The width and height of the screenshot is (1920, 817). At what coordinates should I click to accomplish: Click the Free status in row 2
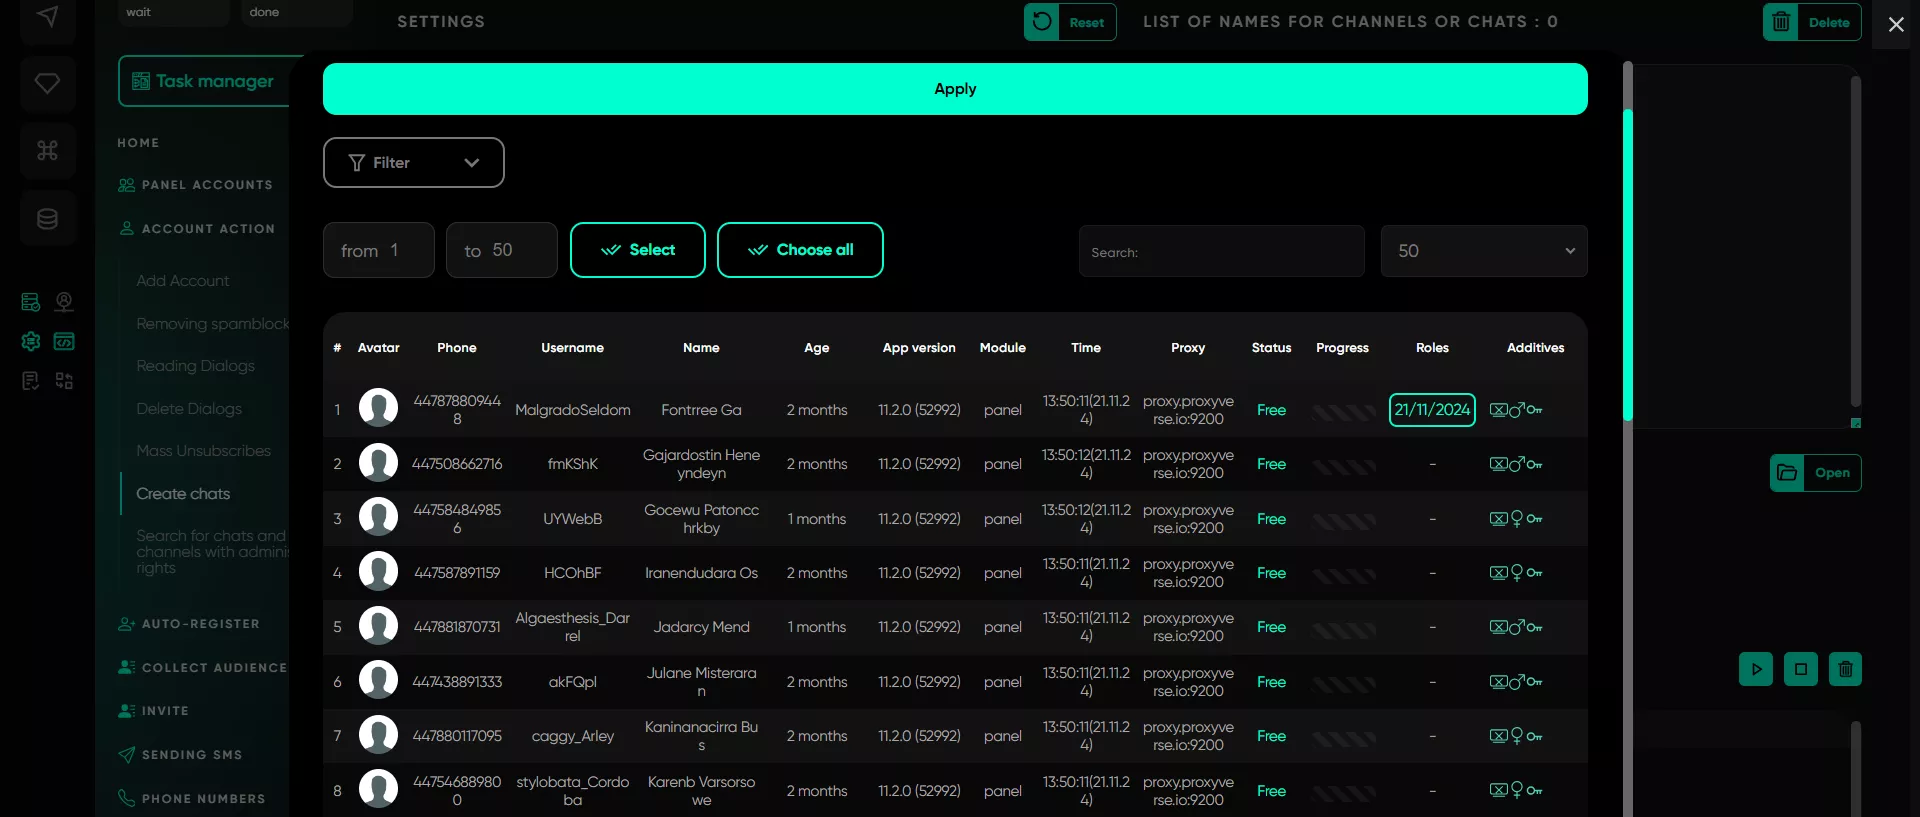point(1271,464)
